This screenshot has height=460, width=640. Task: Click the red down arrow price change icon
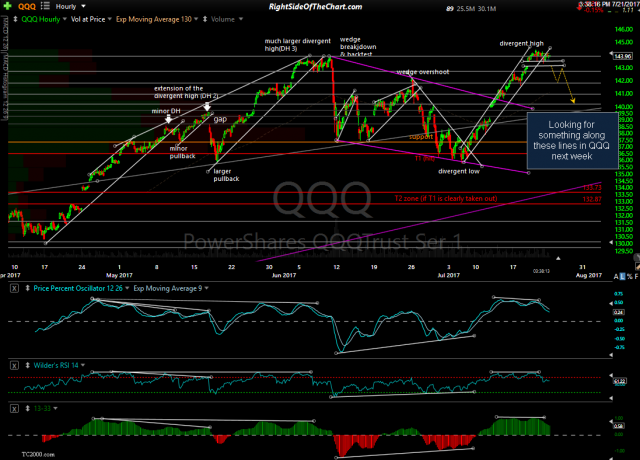pyautogui.click(x=580, y=5)
